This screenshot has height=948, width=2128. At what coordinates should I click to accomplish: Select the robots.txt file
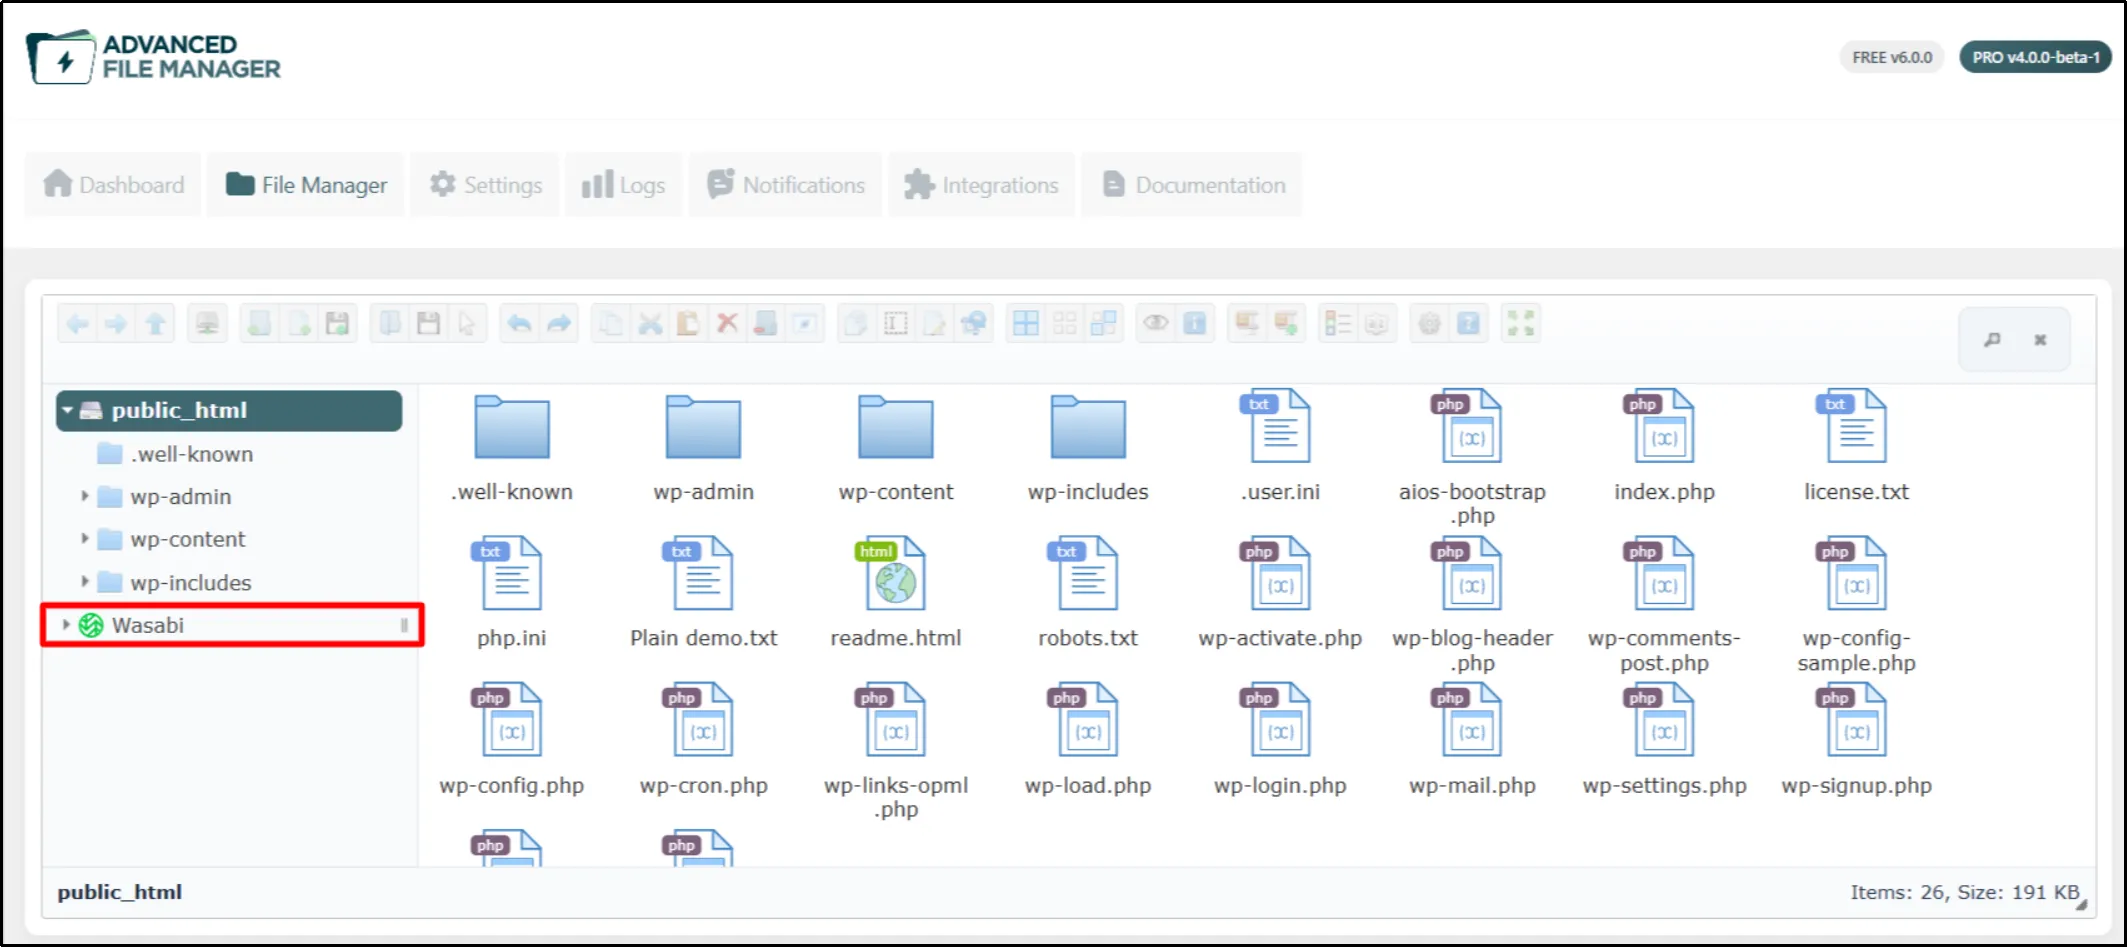click(1088, 594)
